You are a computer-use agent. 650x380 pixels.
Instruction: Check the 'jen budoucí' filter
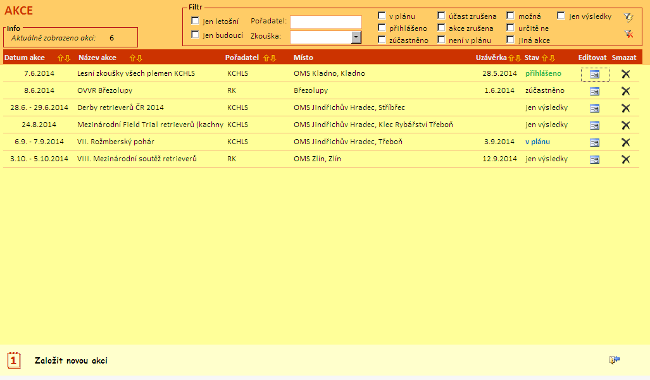[x=195, y=34]
